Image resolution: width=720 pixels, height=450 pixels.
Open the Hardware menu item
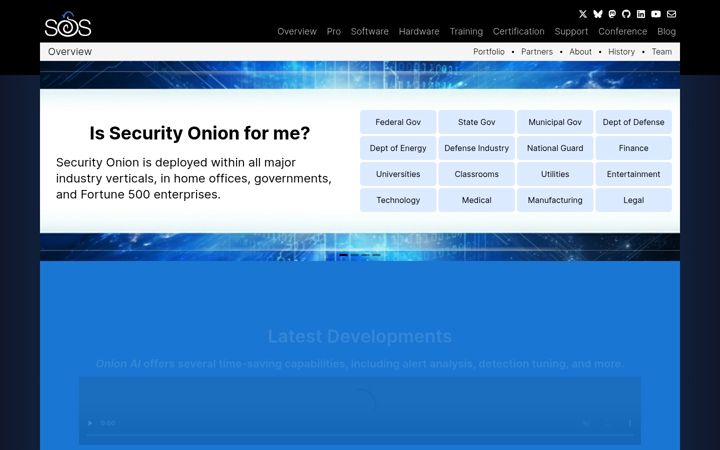[419, 31]
